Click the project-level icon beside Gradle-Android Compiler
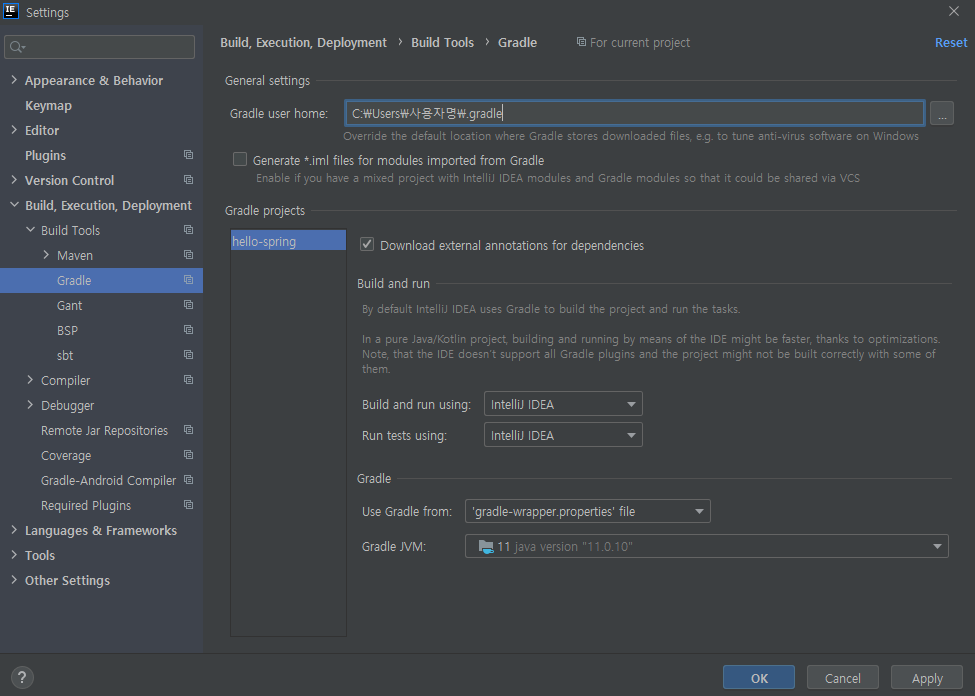The width and height of the screenshot is (975, 696). [x=188, y=480]
